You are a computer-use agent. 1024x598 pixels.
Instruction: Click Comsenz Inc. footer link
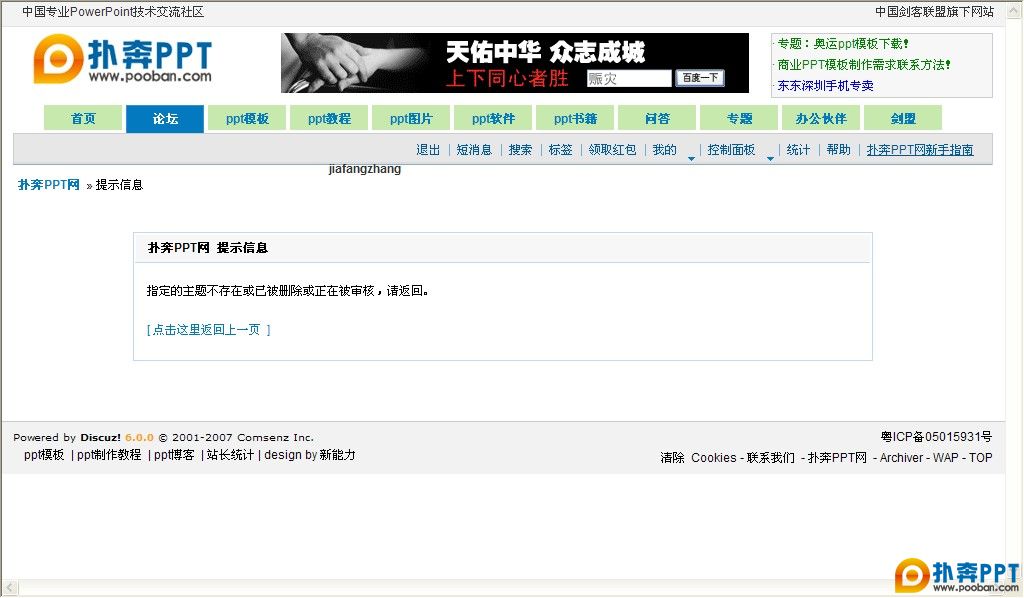275,437
